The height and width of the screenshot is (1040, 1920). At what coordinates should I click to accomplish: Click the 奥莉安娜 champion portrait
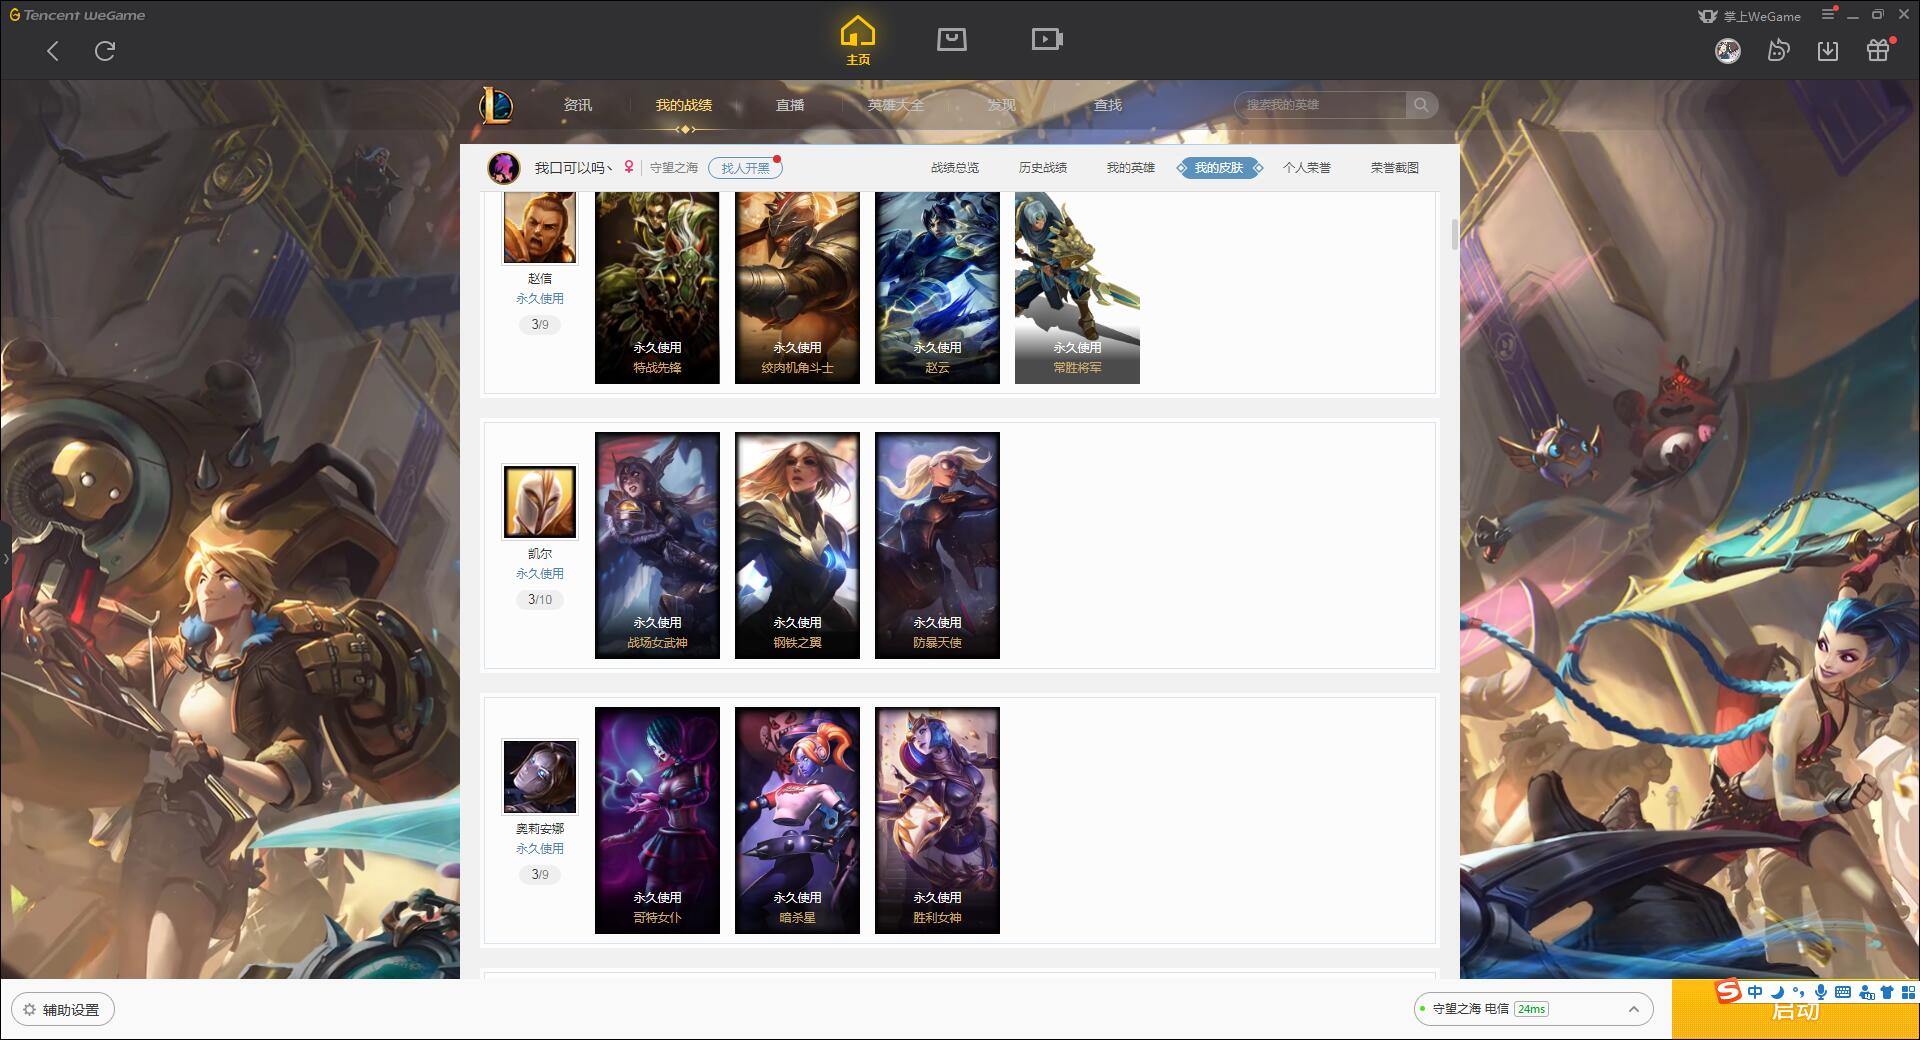pyautogui.click(x=540, y=777)
